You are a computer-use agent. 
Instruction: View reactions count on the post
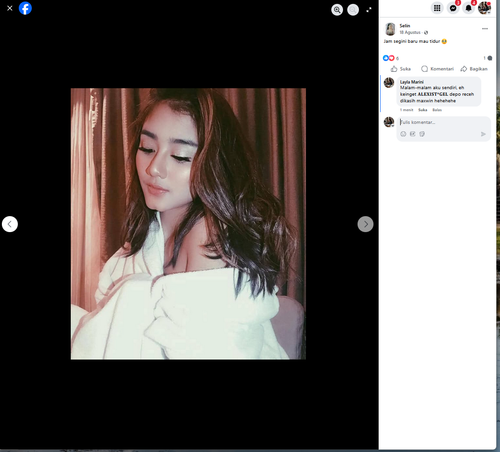[391, 58]
